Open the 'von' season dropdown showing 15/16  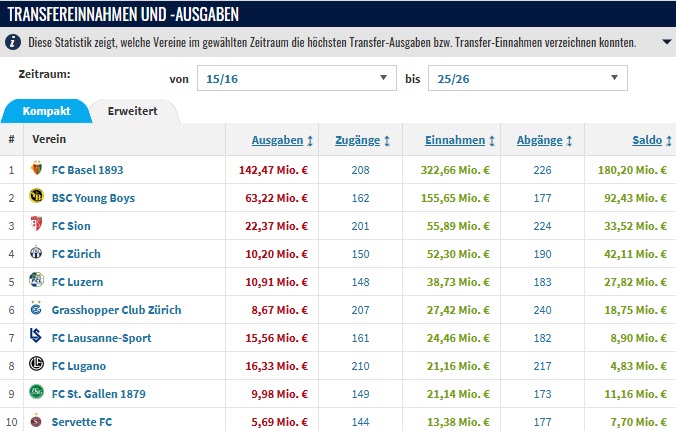(295, 78)
